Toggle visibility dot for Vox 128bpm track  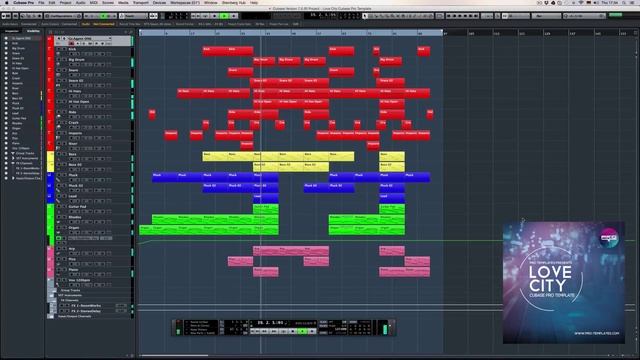[x=6, y=148]
